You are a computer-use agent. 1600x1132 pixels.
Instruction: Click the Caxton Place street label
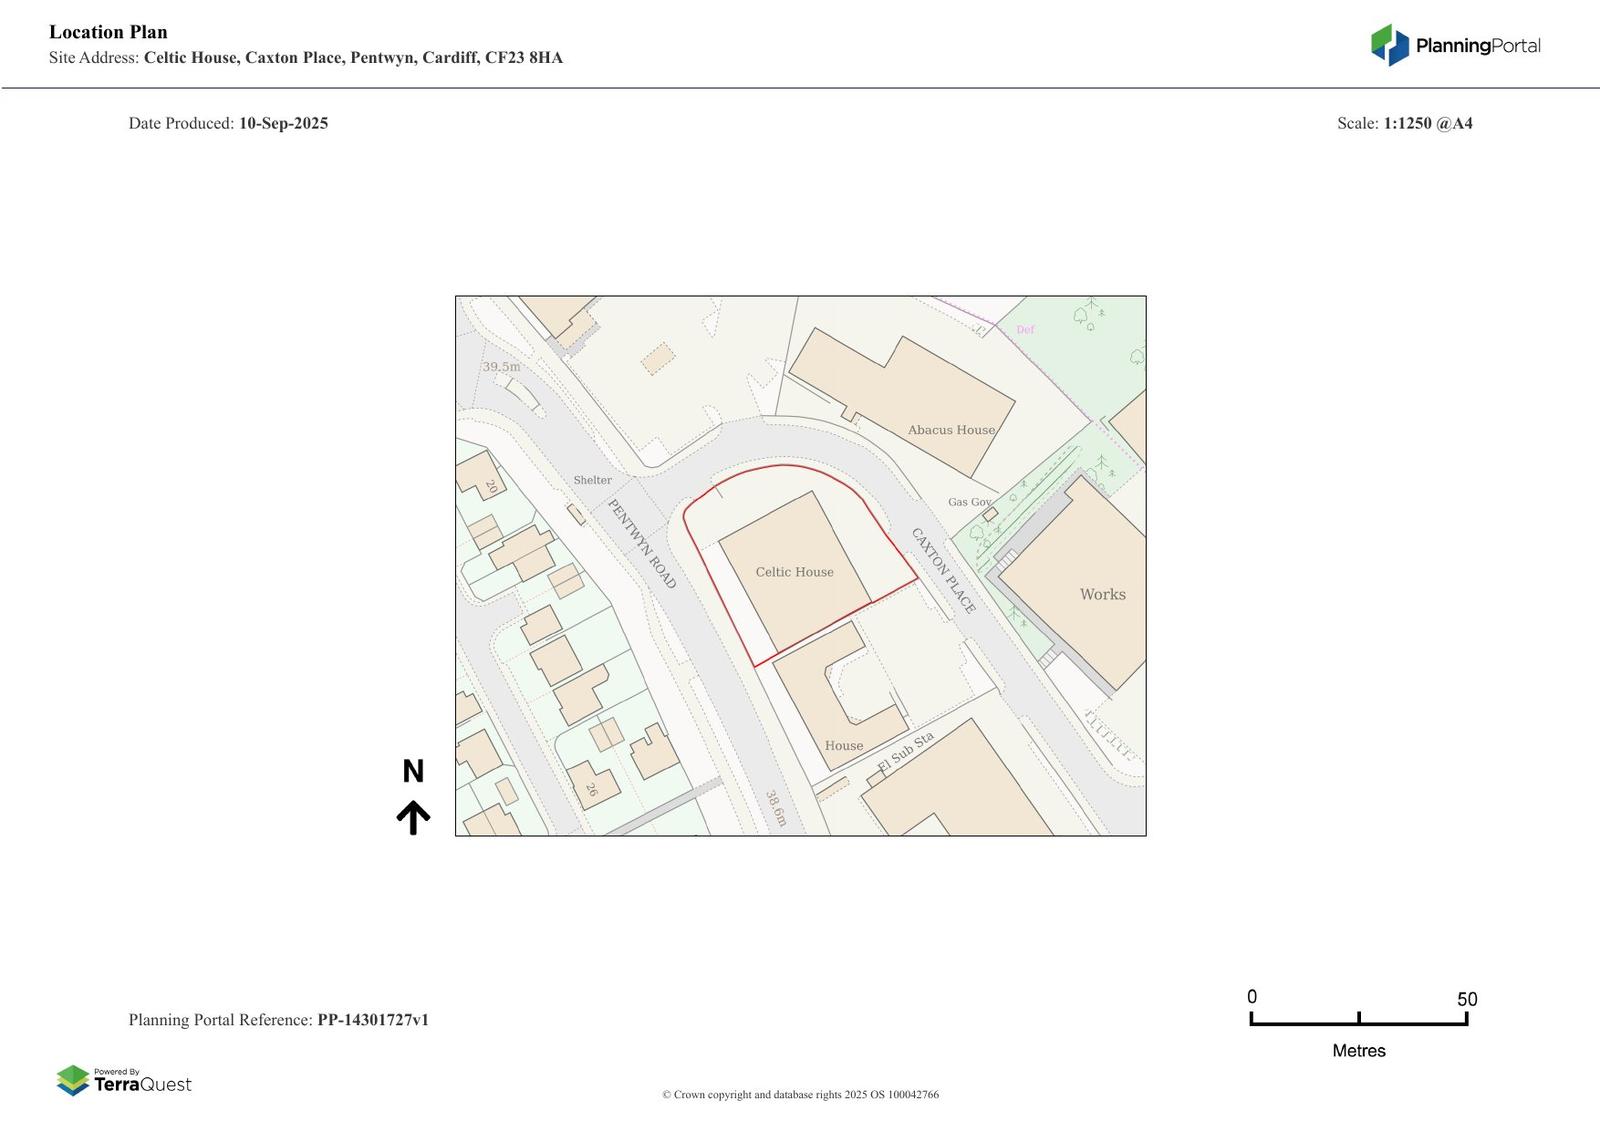point(943,570)
